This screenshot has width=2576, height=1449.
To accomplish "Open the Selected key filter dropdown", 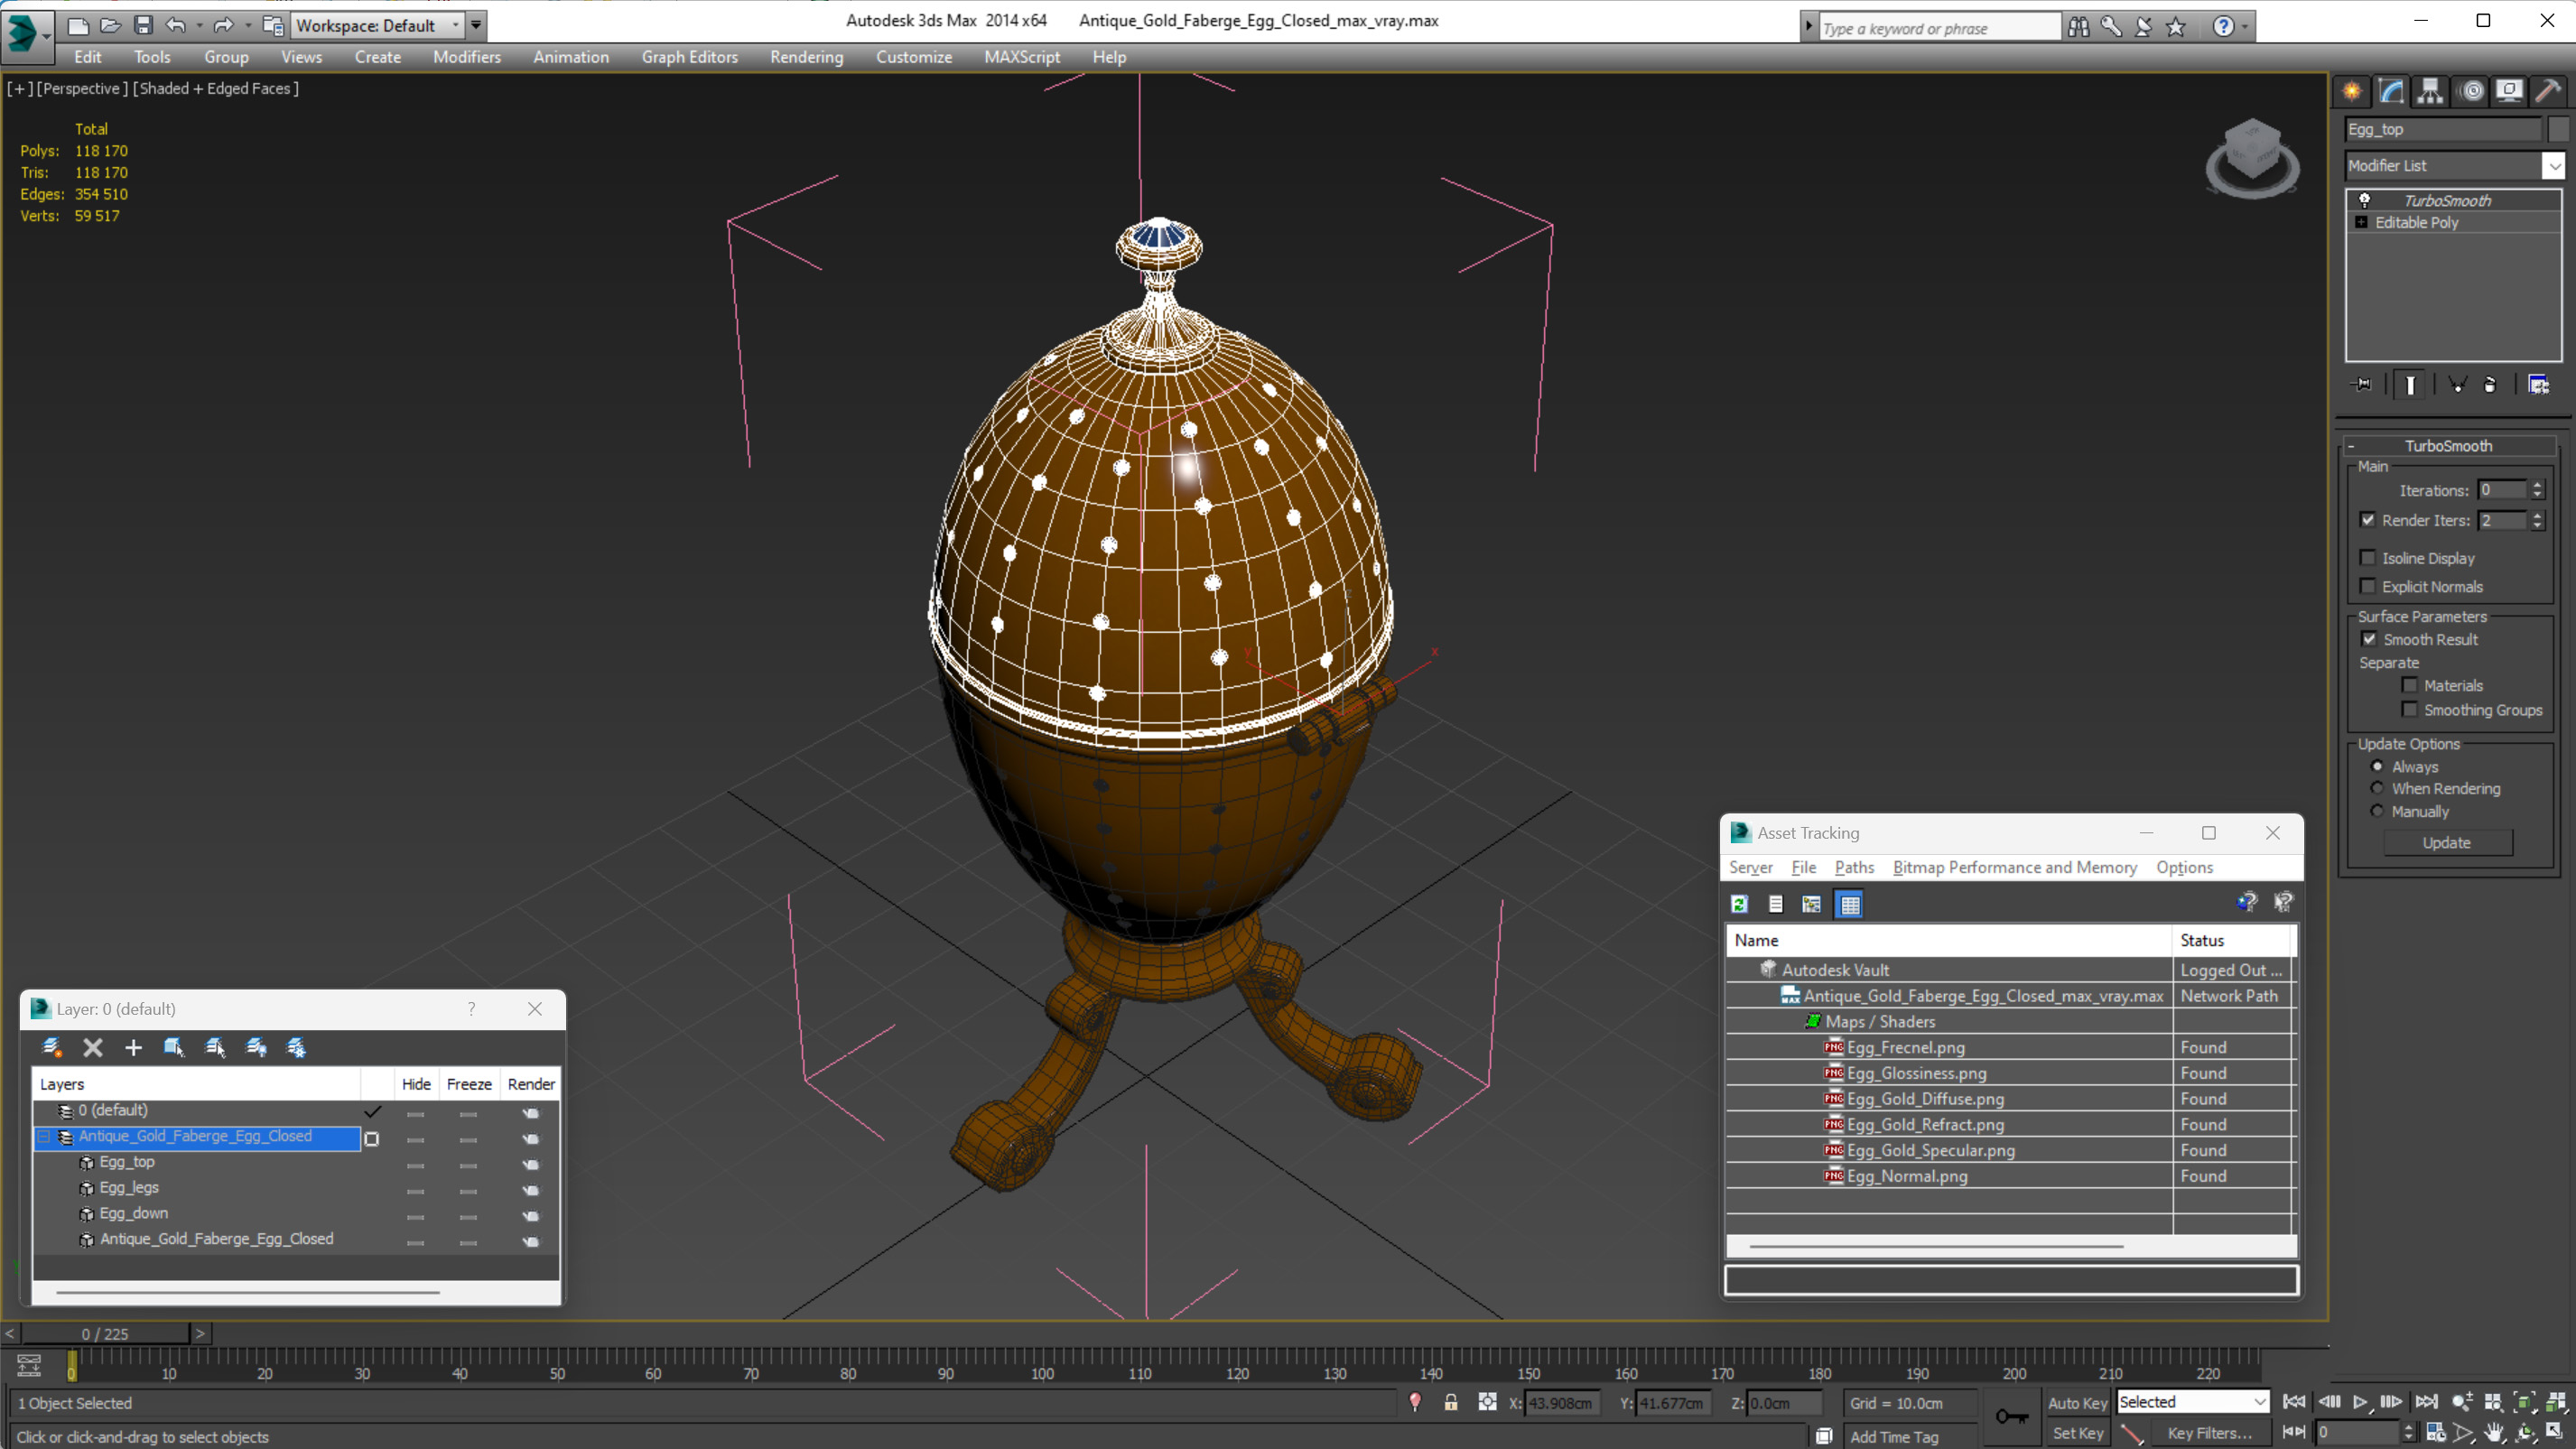I will tap(2192, 1402).
